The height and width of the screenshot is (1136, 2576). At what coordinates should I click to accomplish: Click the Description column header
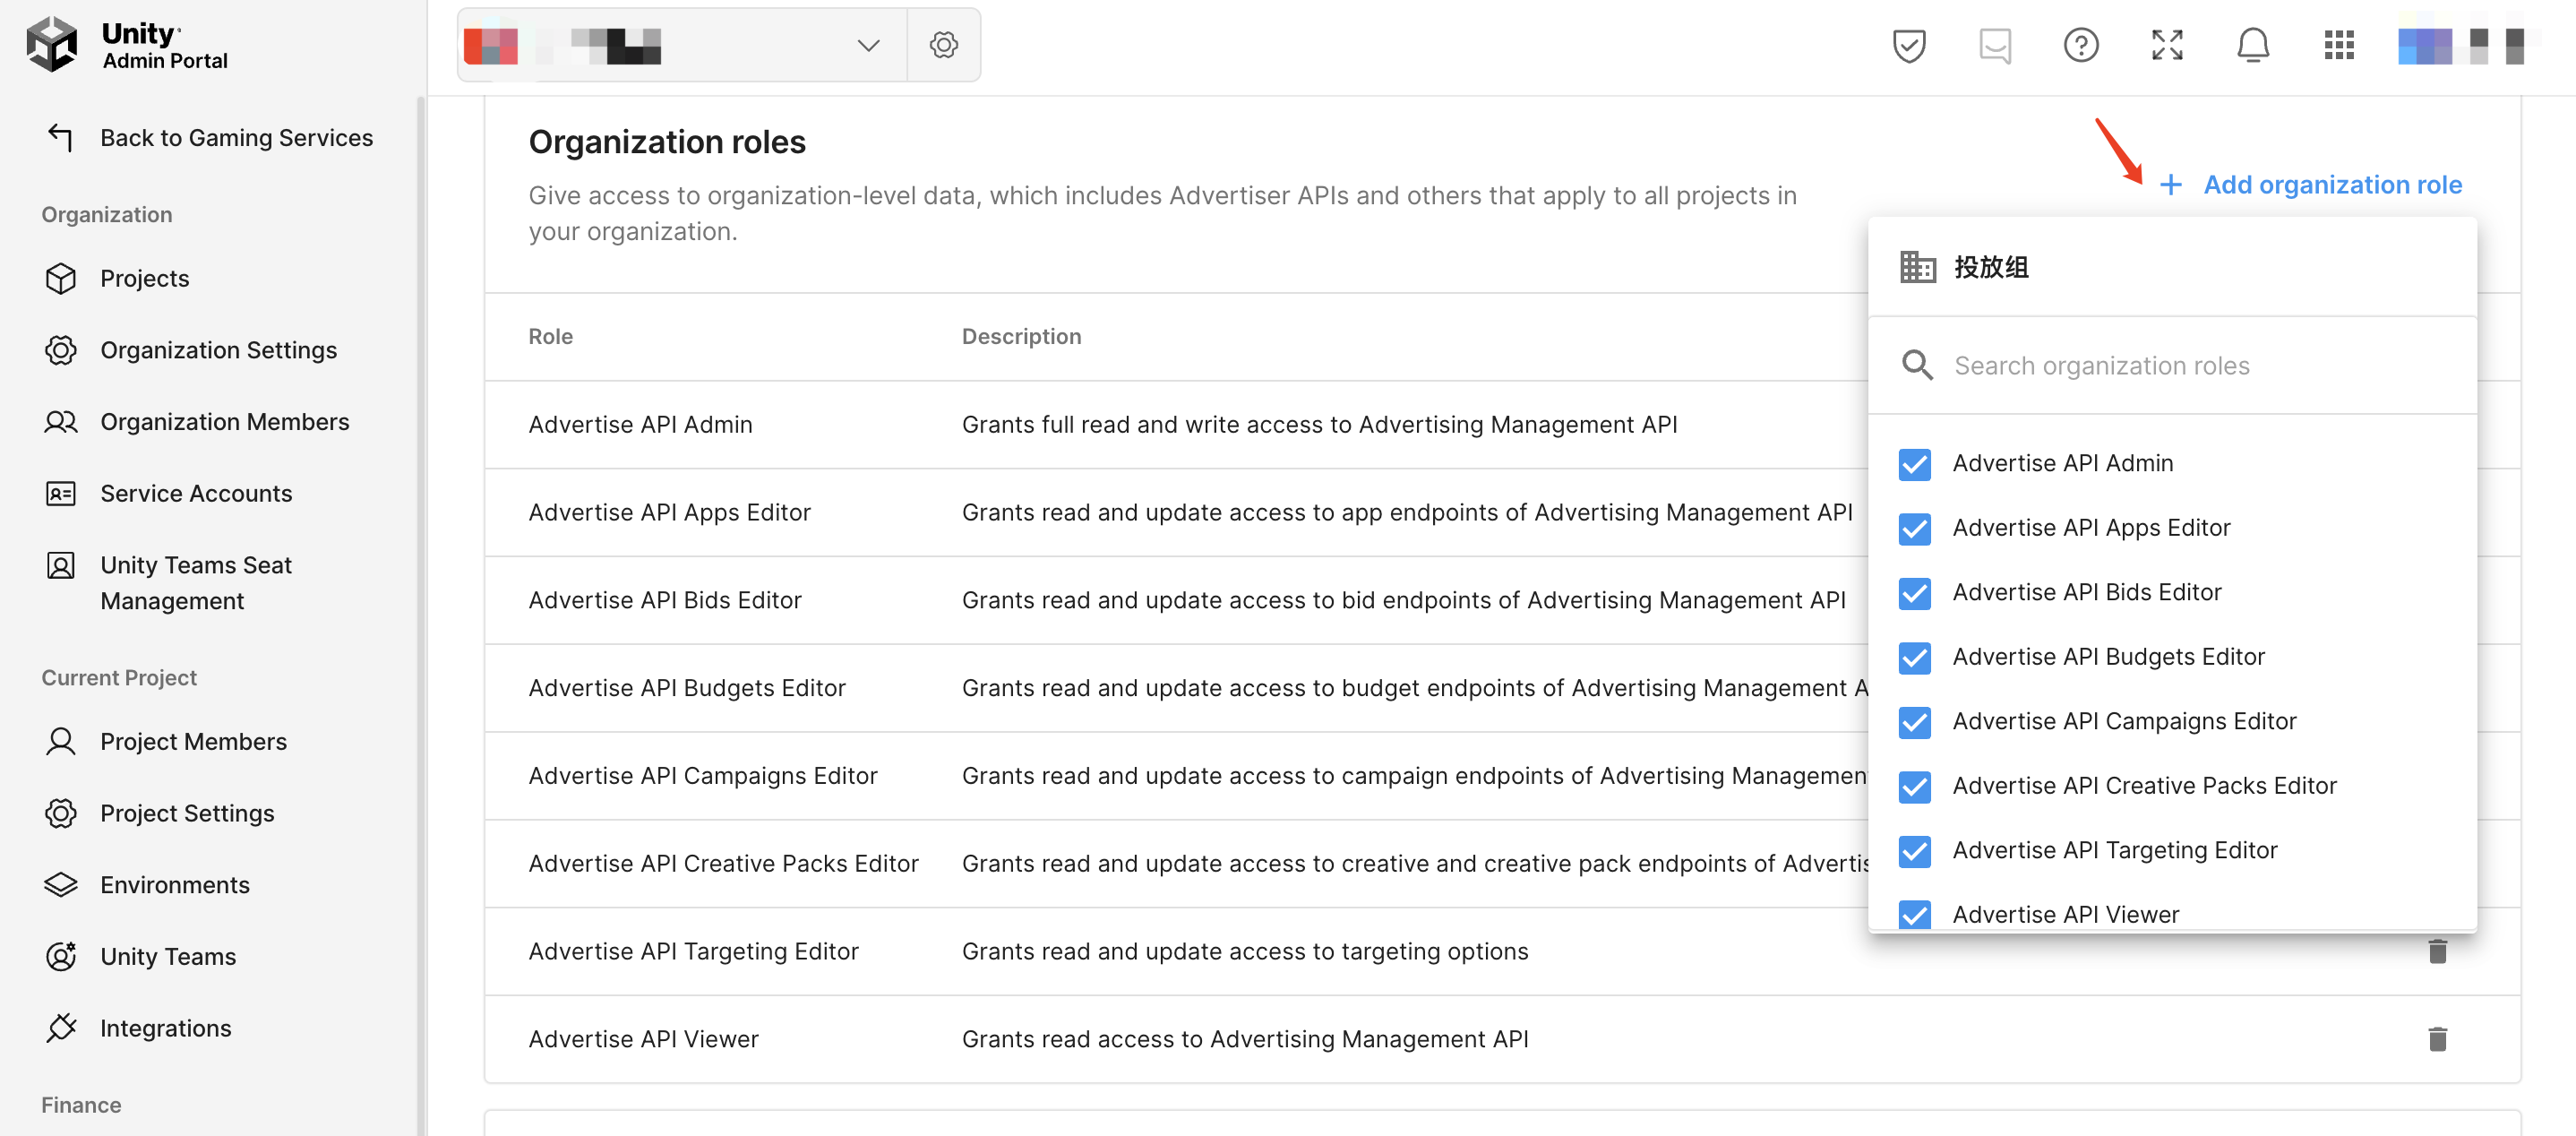click(x=1021, y=337)
